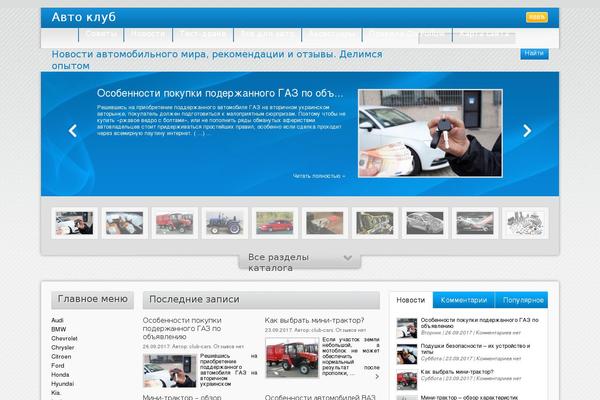Open sidebar news 'Как выбрать мини-трактор?'
This screenshot has width=600, height=400.
tap(457, 372)
